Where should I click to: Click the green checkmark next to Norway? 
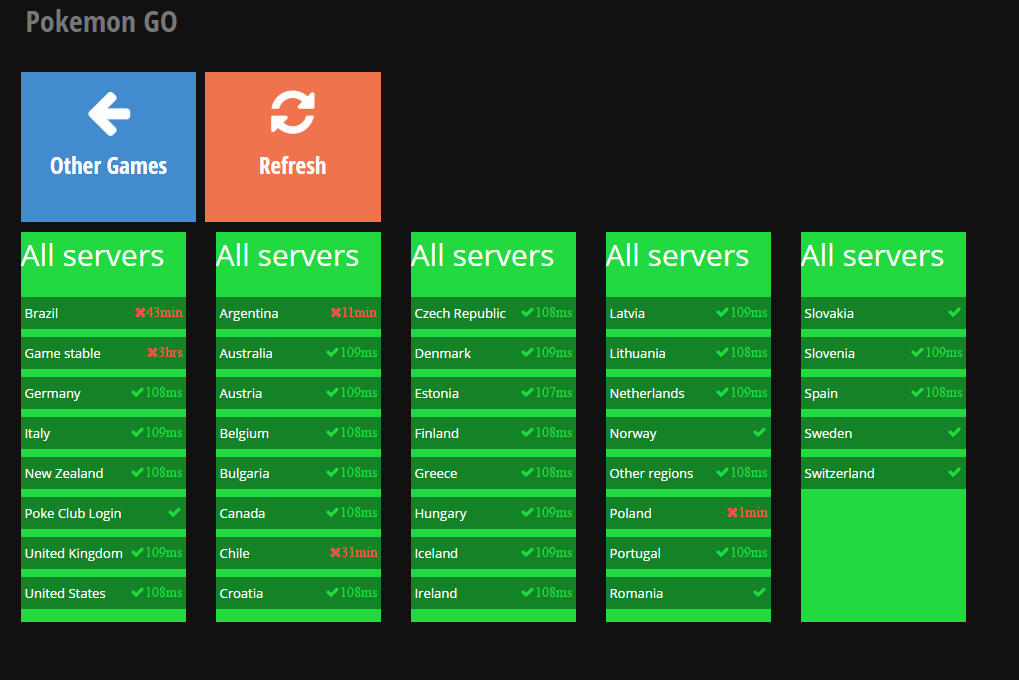759,433
